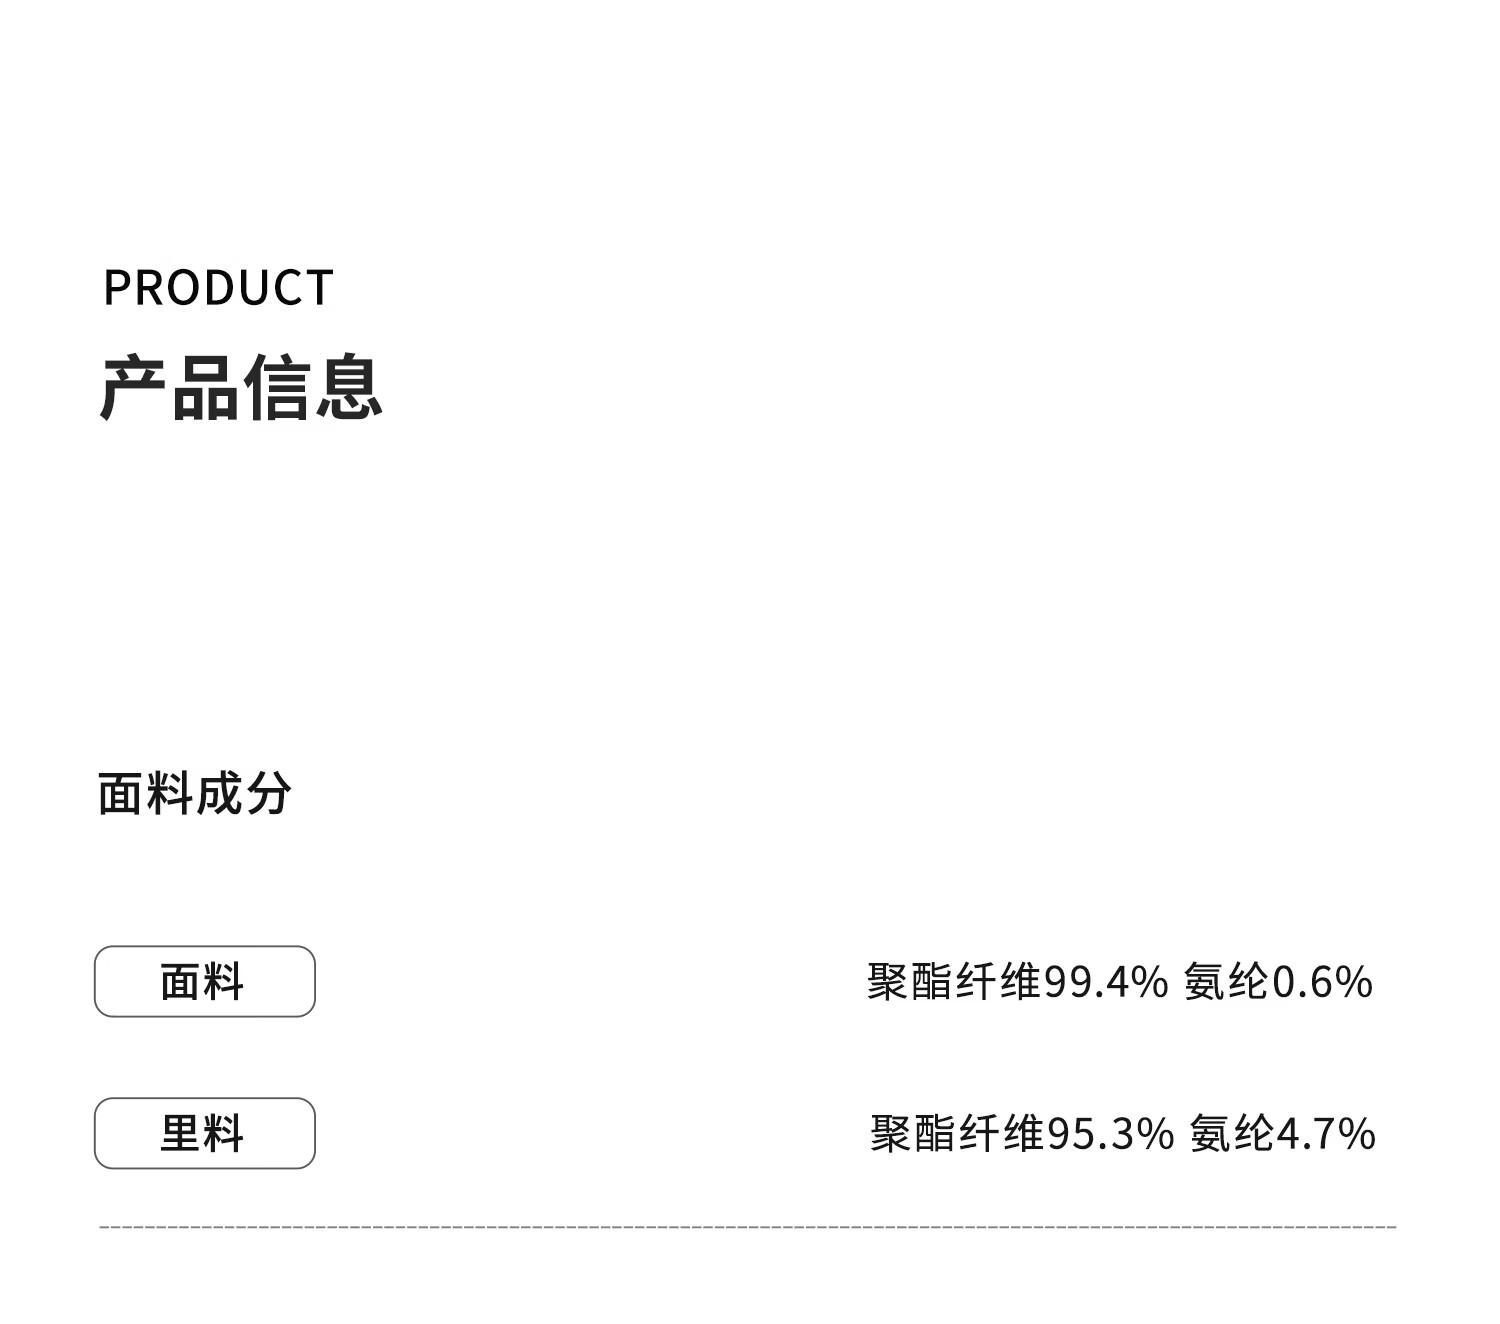
Task: Click the PRODUCT heading text
Action: (x=218, y=288)
